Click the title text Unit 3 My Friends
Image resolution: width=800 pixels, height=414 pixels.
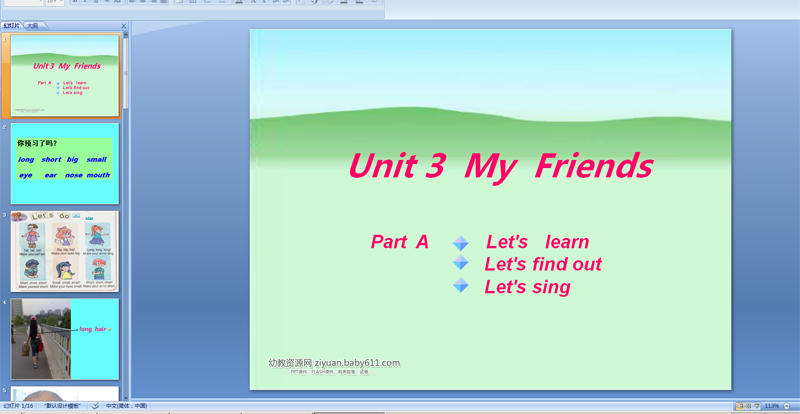[x=501, y=166]
